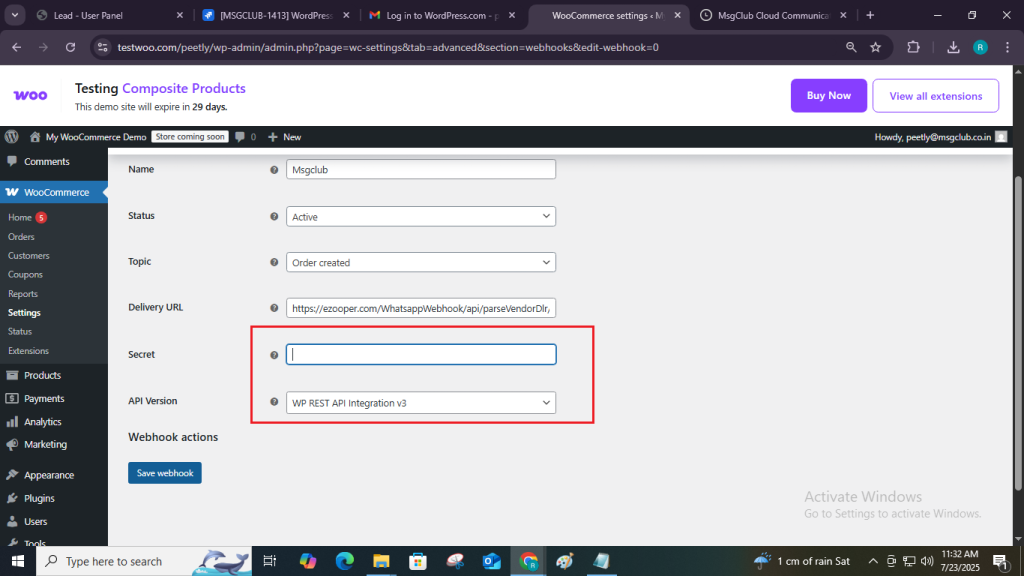The width and height of the screenshot is (1024, 576).
Task: Bookmark this page with the star
Action: [876, 47]
